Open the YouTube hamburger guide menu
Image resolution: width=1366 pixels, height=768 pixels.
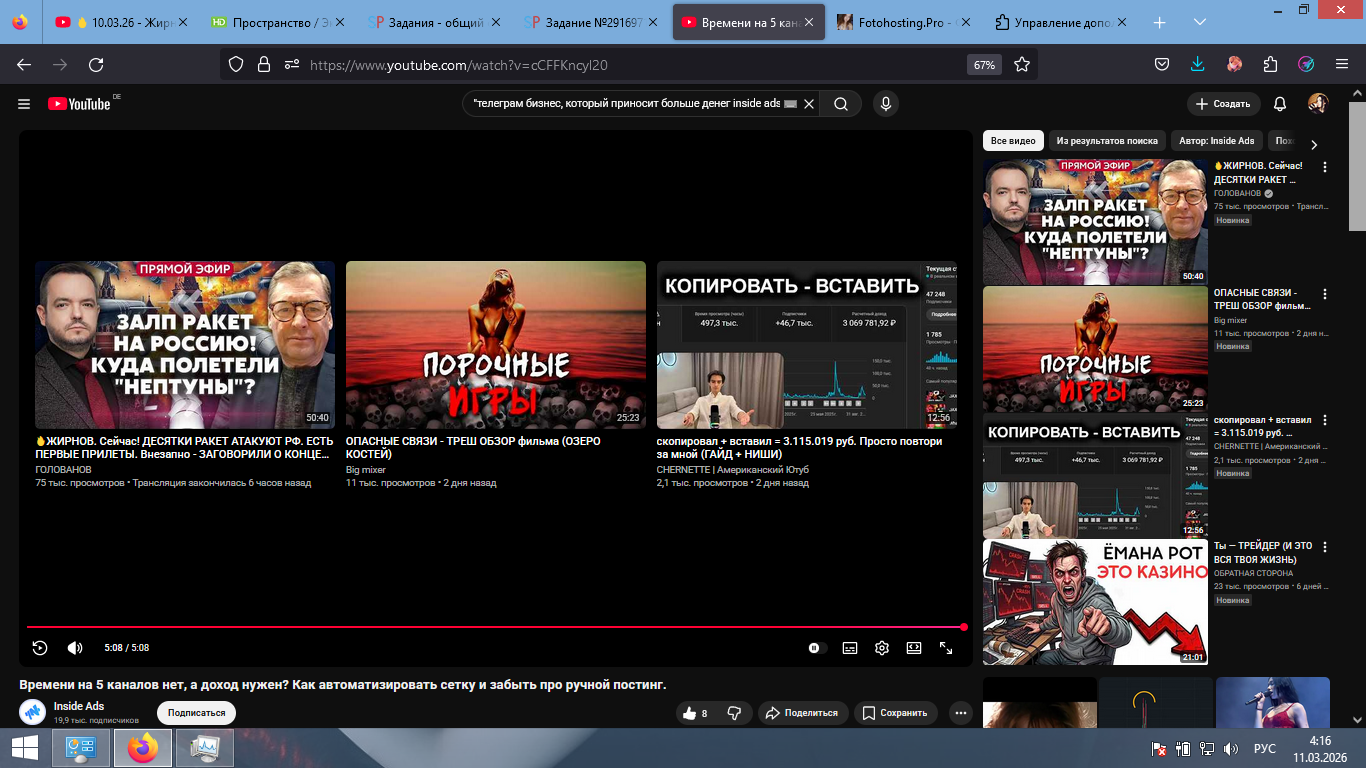[x=24, y=104]
